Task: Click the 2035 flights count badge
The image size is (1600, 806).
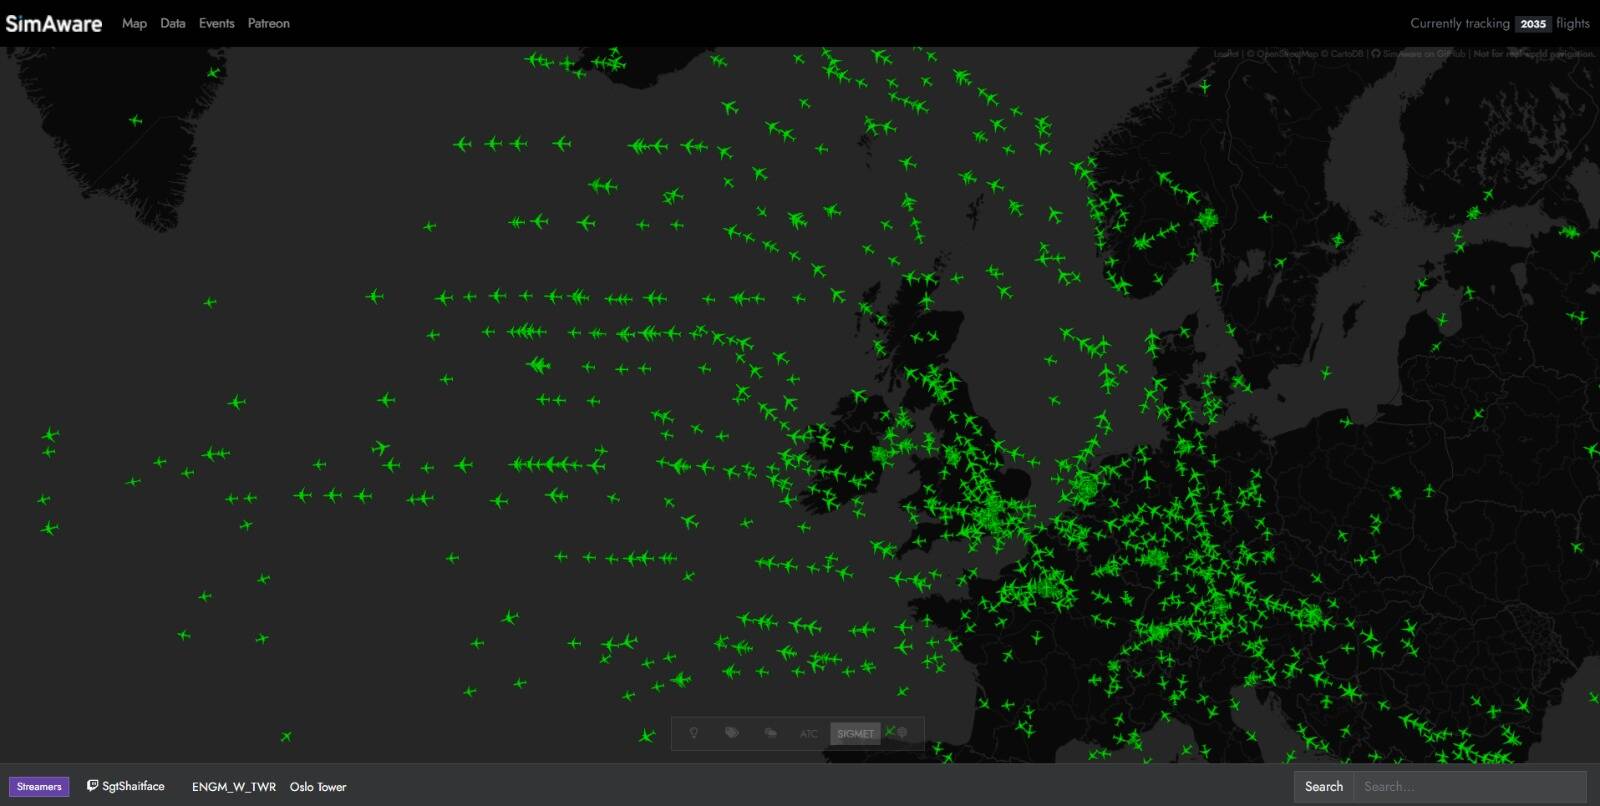Action: 1532,24
